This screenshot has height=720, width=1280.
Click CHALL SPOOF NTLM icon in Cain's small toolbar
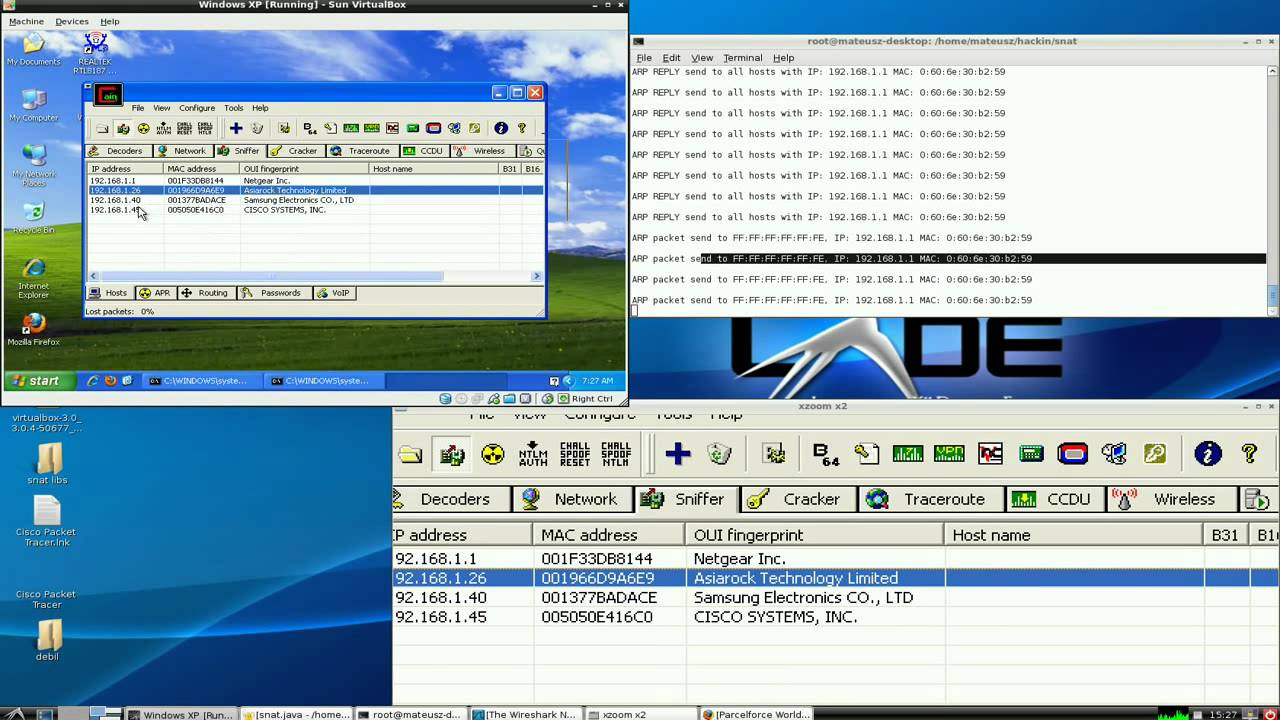click(205, 128)
